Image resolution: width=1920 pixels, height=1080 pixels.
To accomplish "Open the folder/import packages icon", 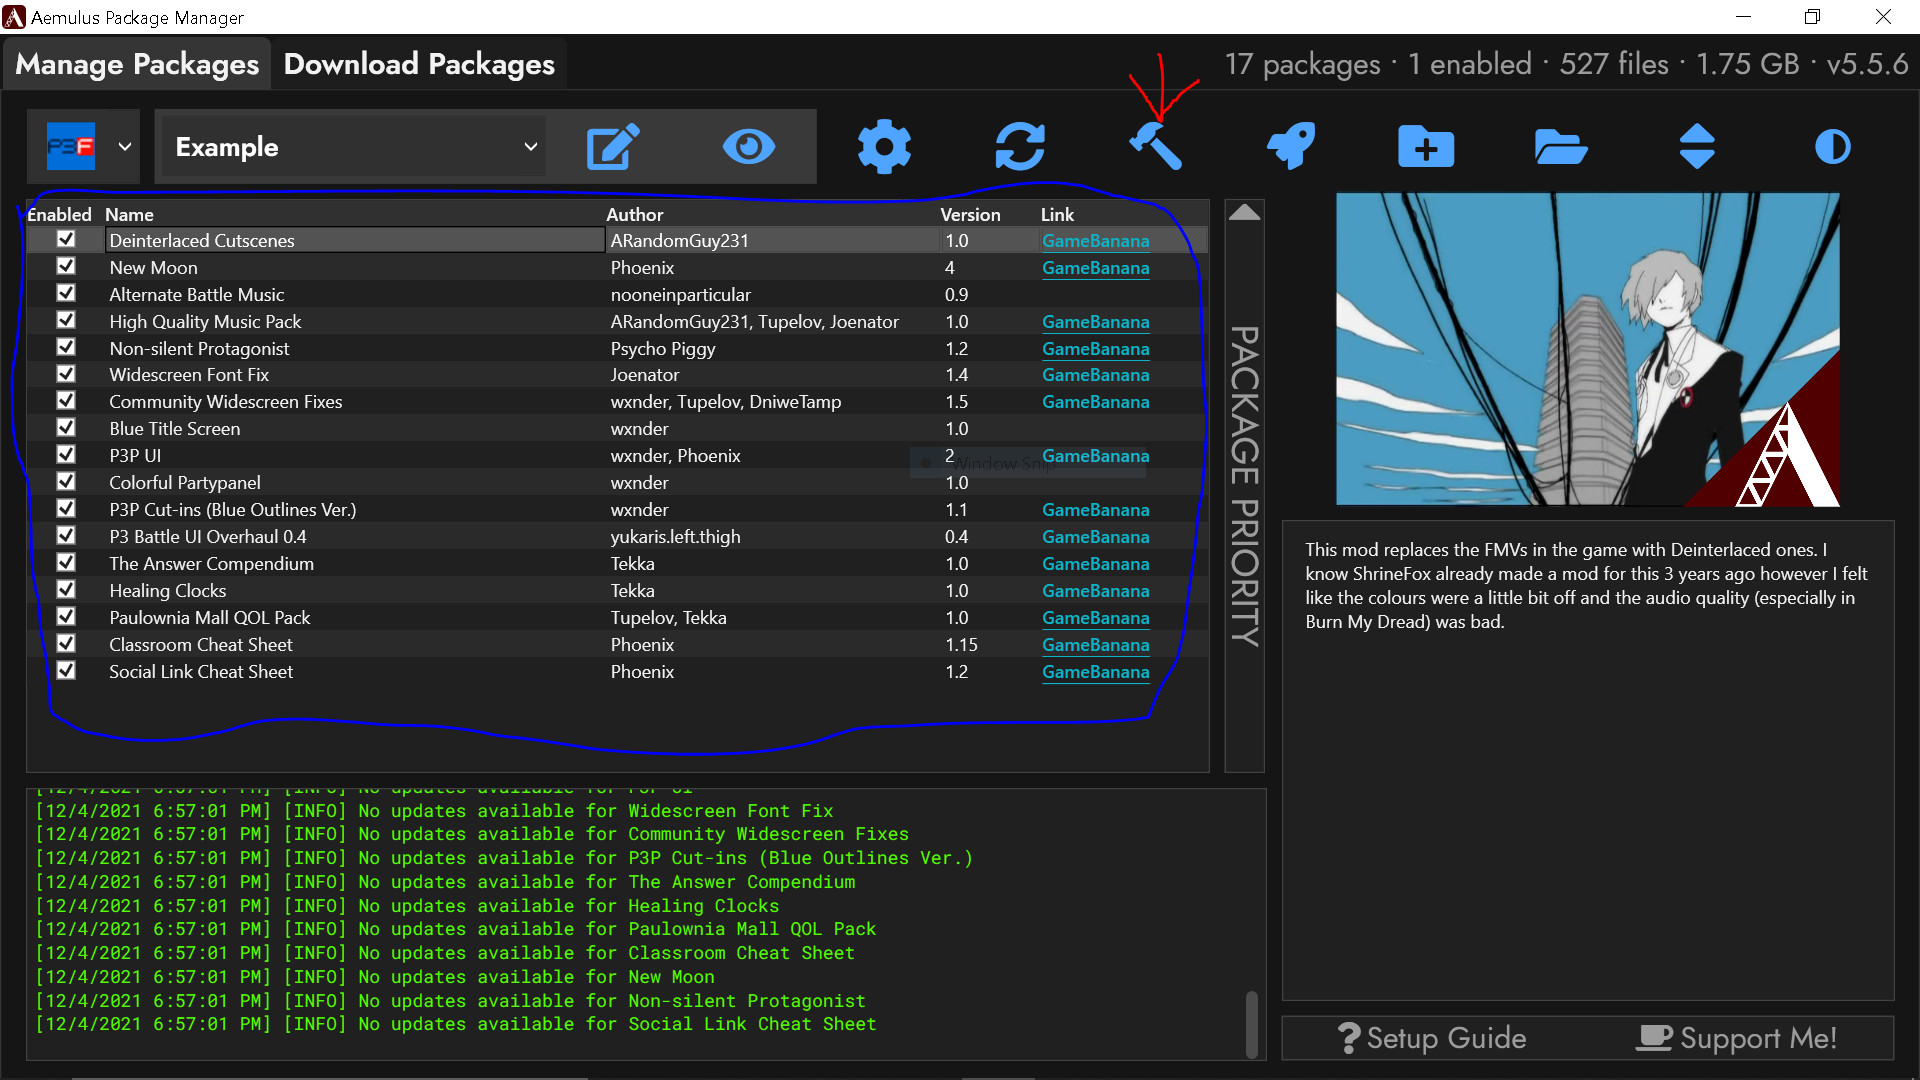I will pyautogui.click(x=1563, y=145).
